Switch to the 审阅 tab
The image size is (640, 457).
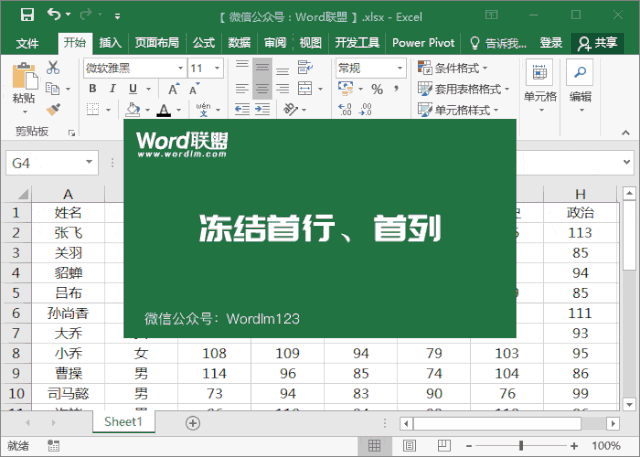coord(275,42)
